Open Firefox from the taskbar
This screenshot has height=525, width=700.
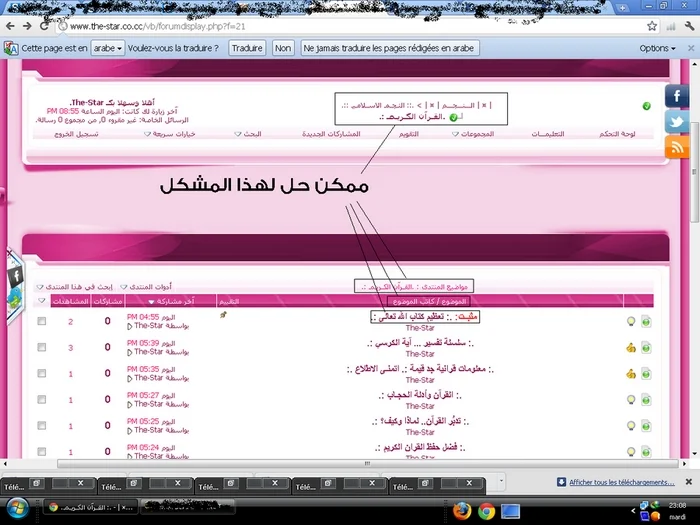click(461, 510)
